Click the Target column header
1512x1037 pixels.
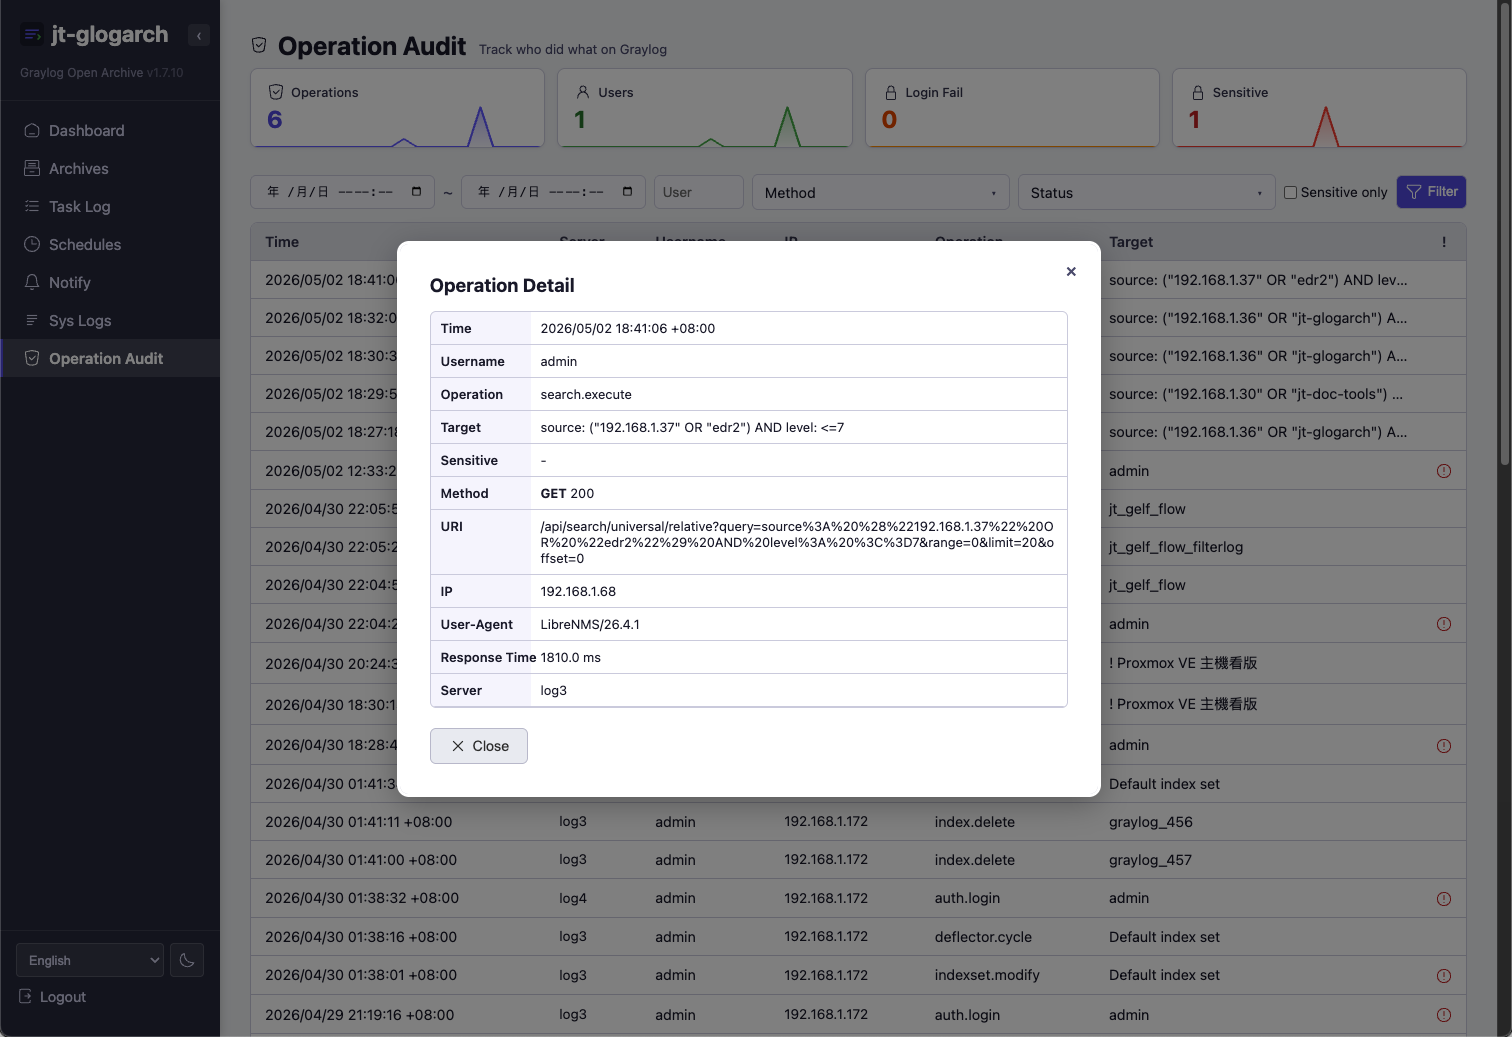tap(1131, 242)
